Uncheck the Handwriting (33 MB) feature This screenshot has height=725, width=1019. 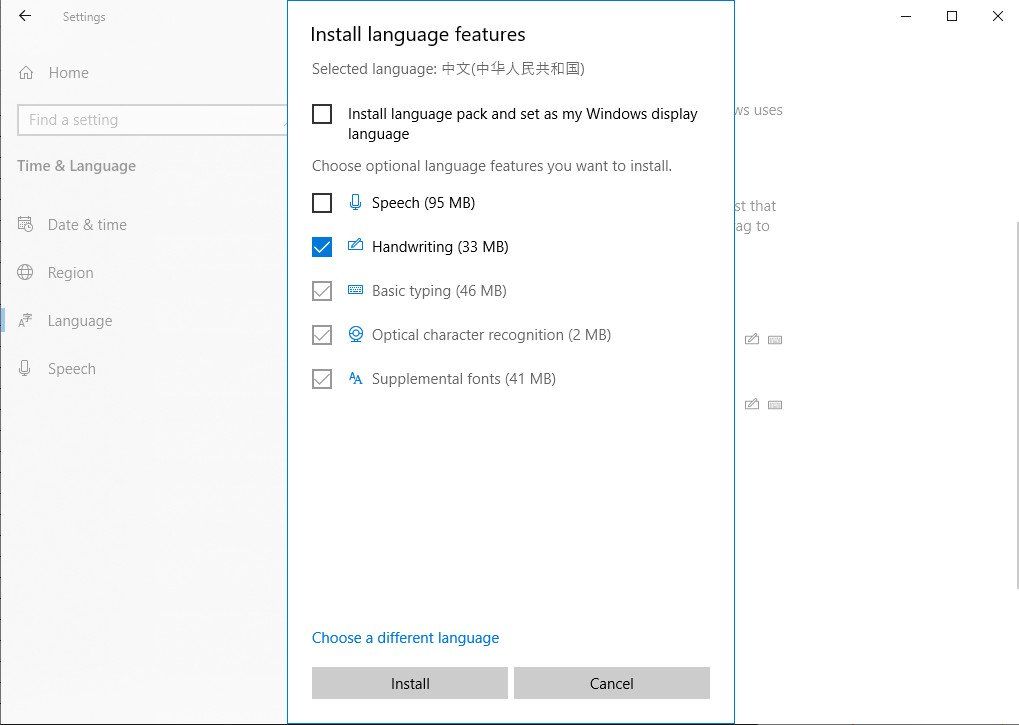[321, 246]
